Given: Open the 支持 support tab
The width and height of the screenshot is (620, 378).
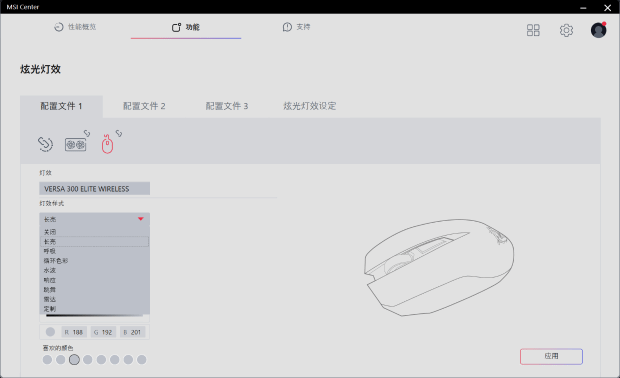Looking at the screenshot, I should coord(297,27).
